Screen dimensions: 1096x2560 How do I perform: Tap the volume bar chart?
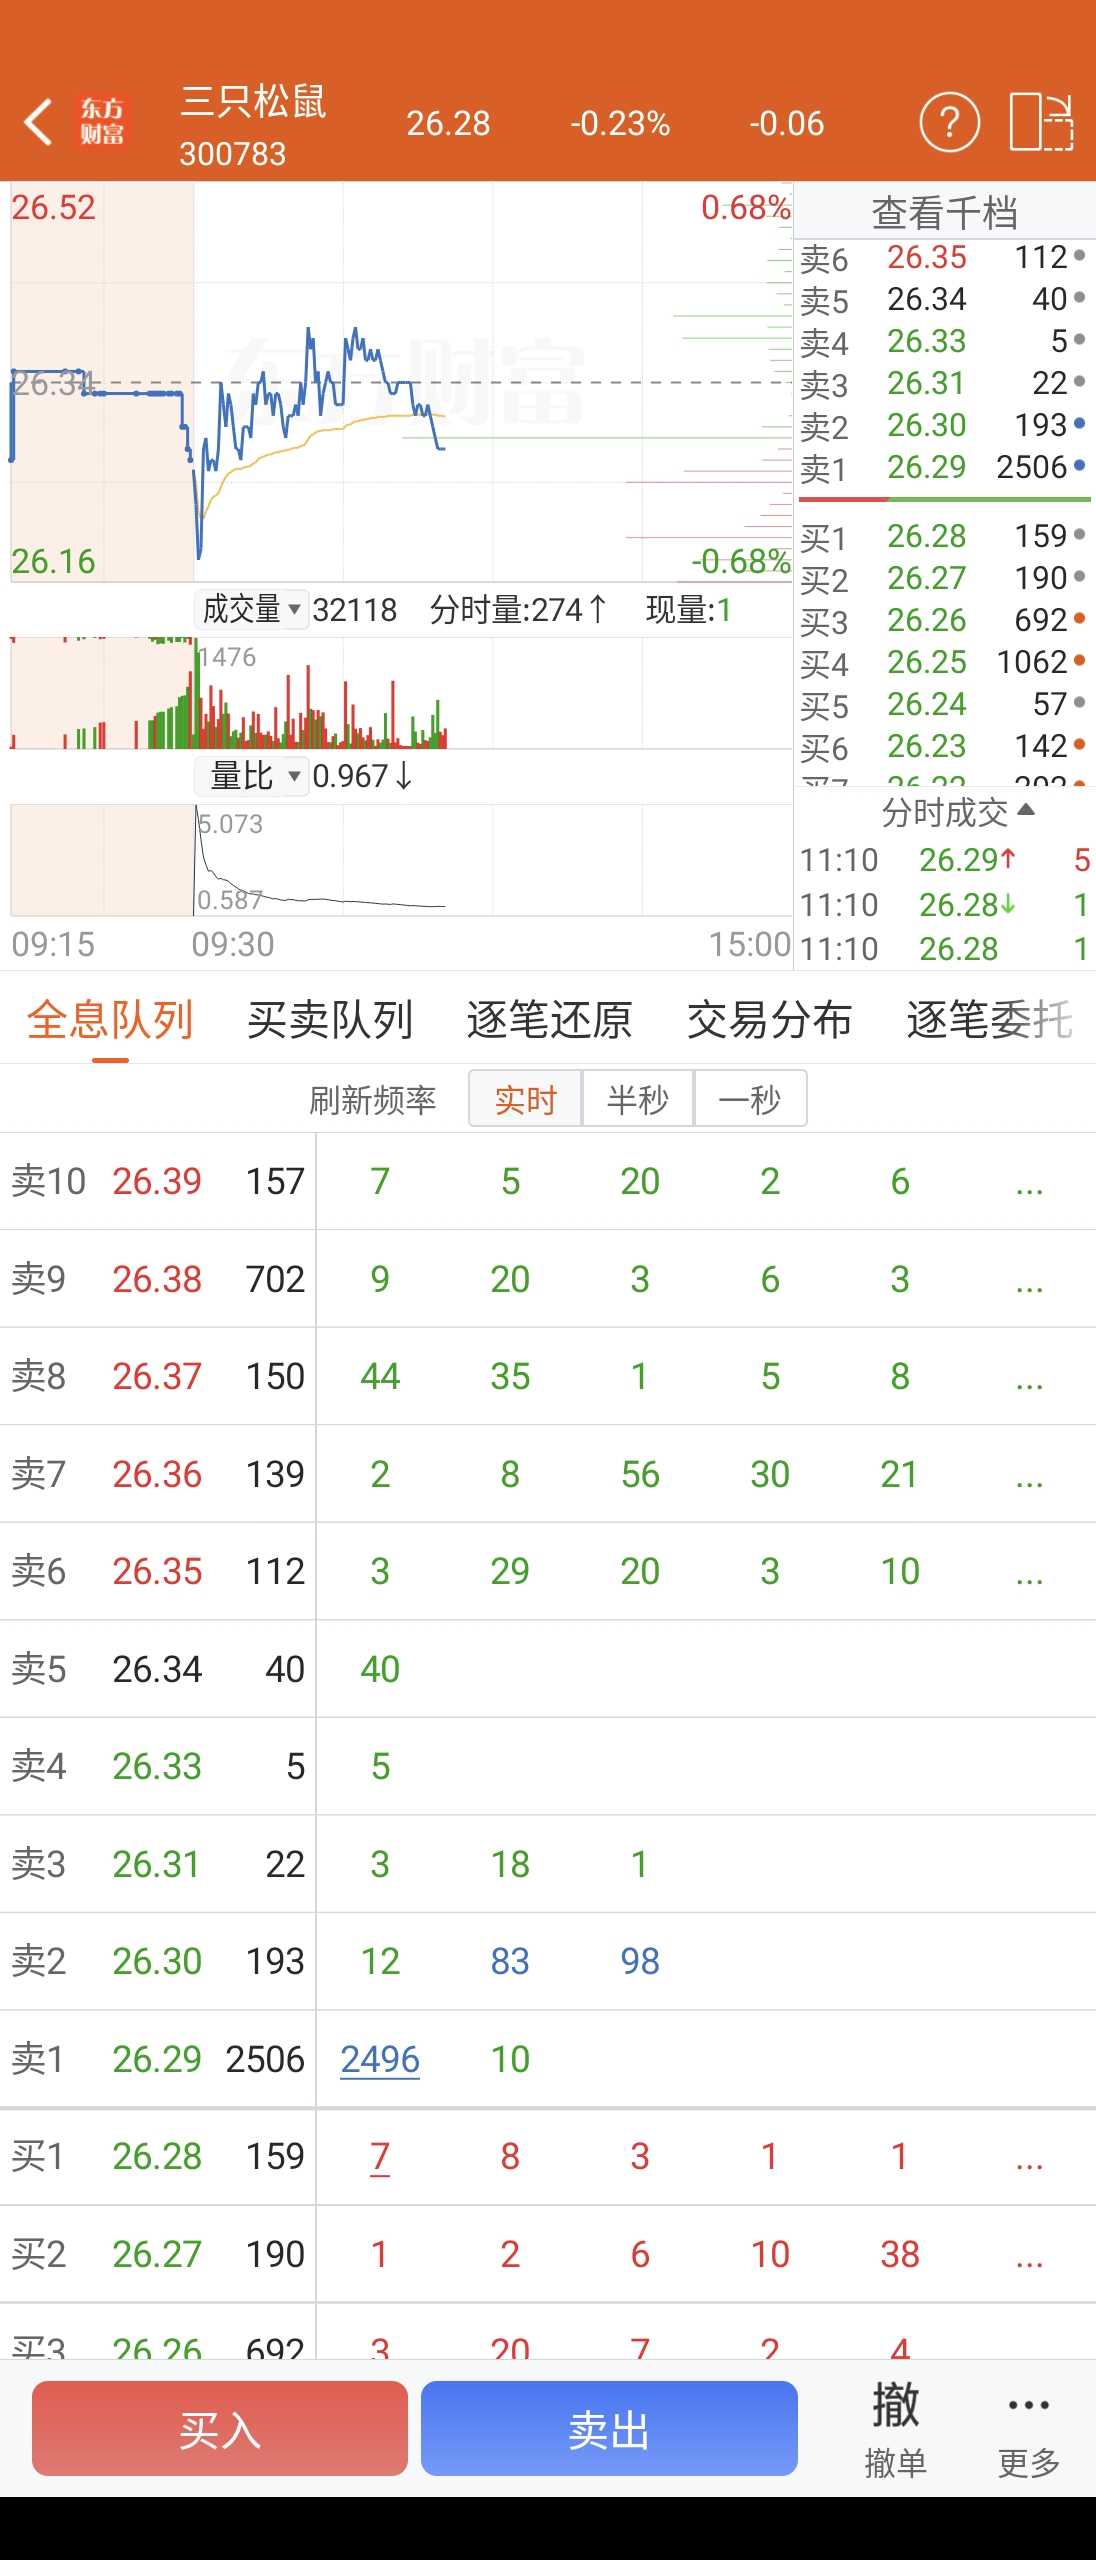tap(400, 693)
